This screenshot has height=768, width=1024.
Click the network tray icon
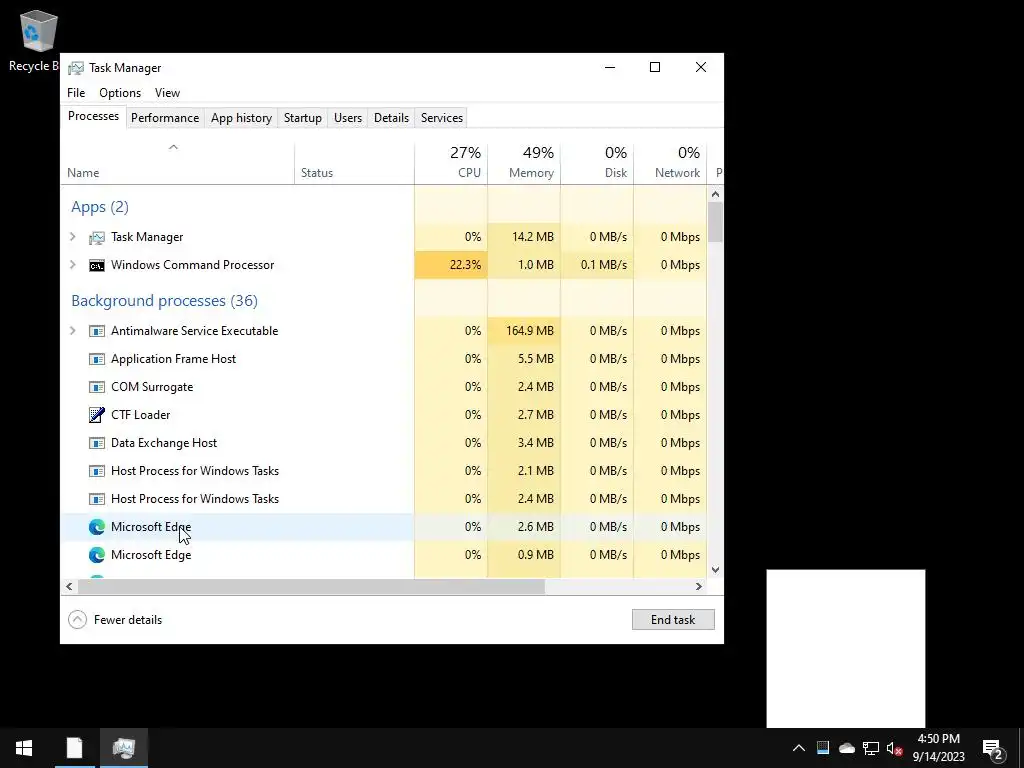point(871,748)
